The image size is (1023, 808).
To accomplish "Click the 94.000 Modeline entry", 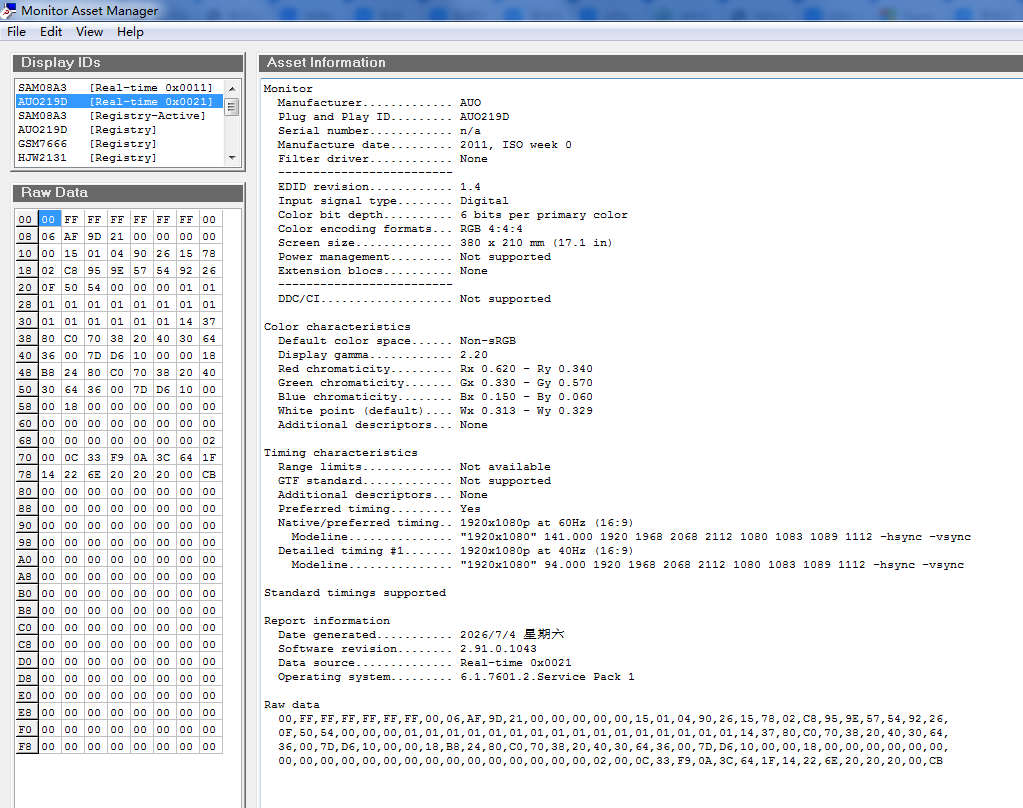I will (x=628, y=565).
